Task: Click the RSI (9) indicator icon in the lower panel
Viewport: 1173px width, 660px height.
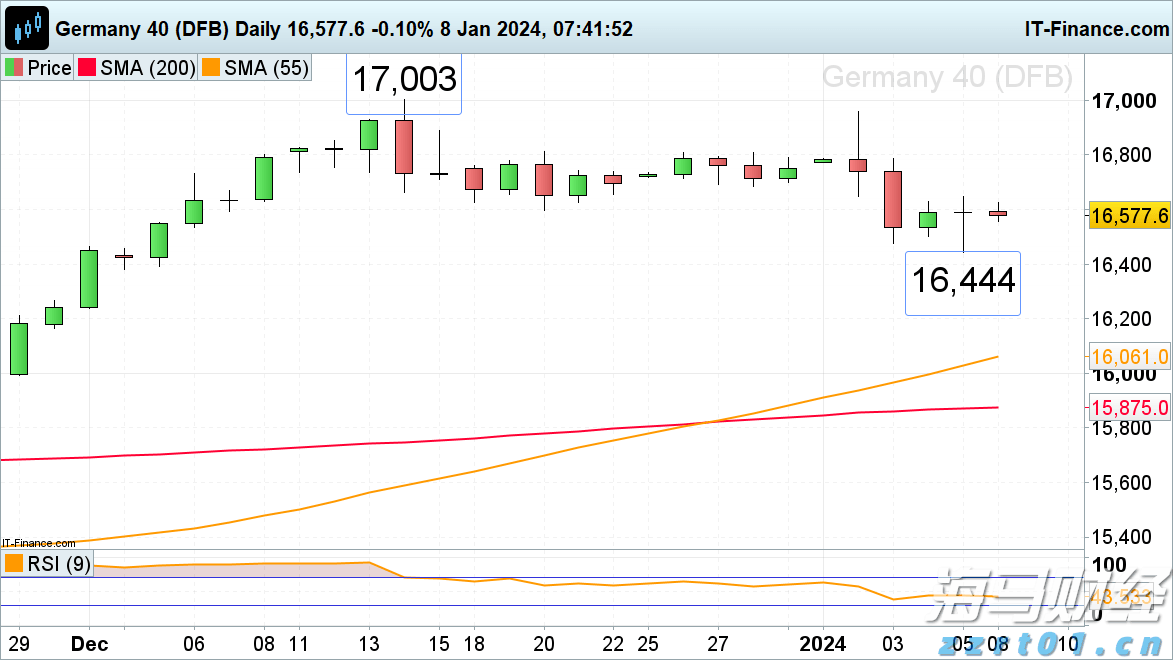Action: click(14, 564)
